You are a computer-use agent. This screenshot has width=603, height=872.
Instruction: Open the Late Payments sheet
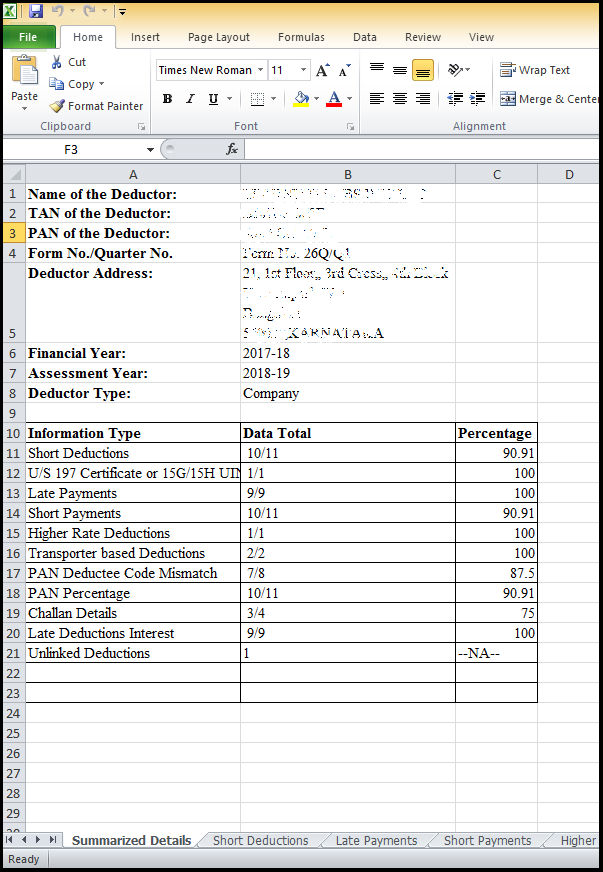point(376,840)
